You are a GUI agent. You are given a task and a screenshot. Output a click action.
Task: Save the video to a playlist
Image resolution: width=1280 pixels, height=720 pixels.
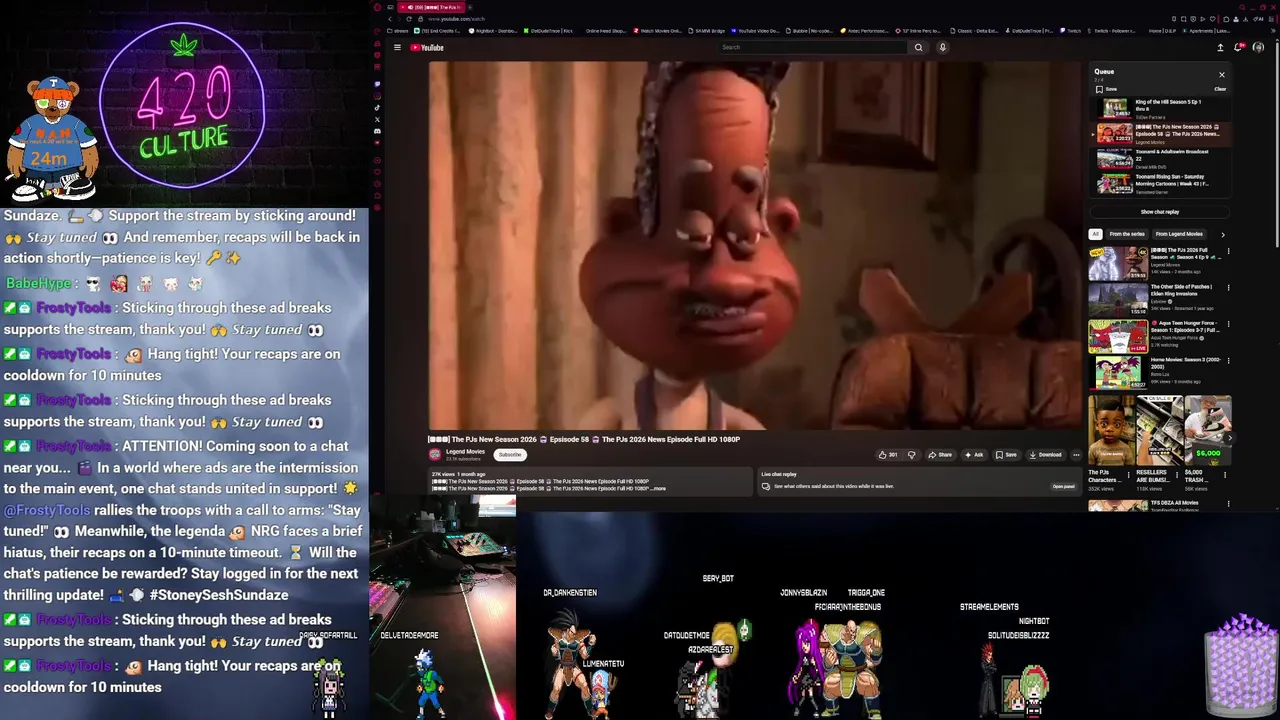pos(1006,455)
